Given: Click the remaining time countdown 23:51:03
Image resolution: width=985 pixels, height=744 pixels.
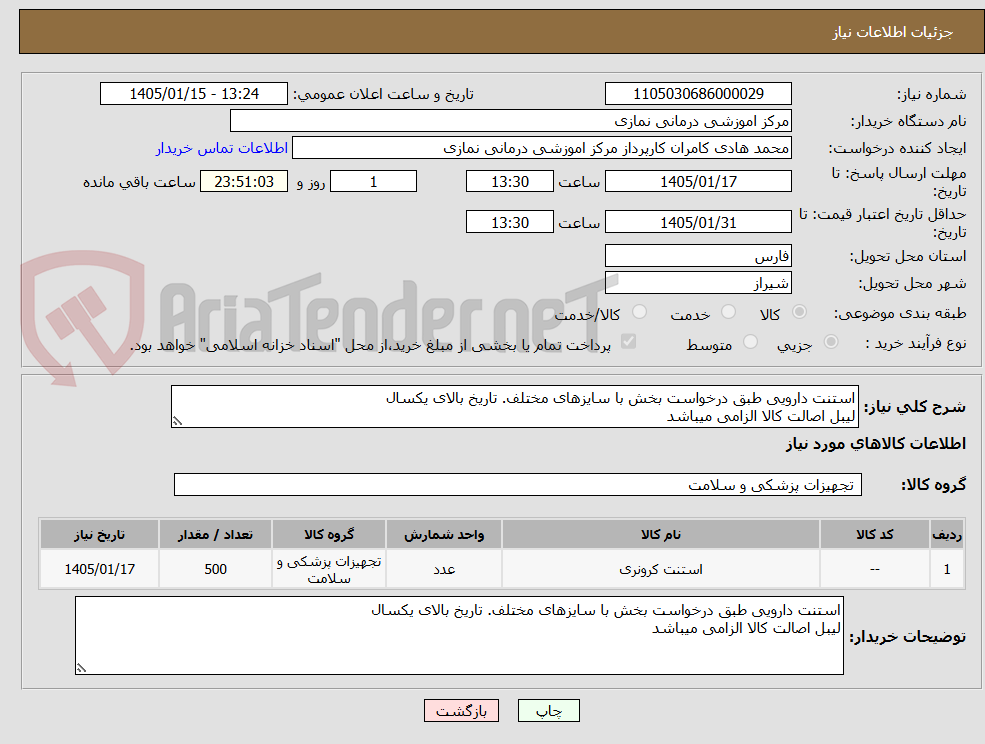Looking at the screenshot, I should [244, 182].
